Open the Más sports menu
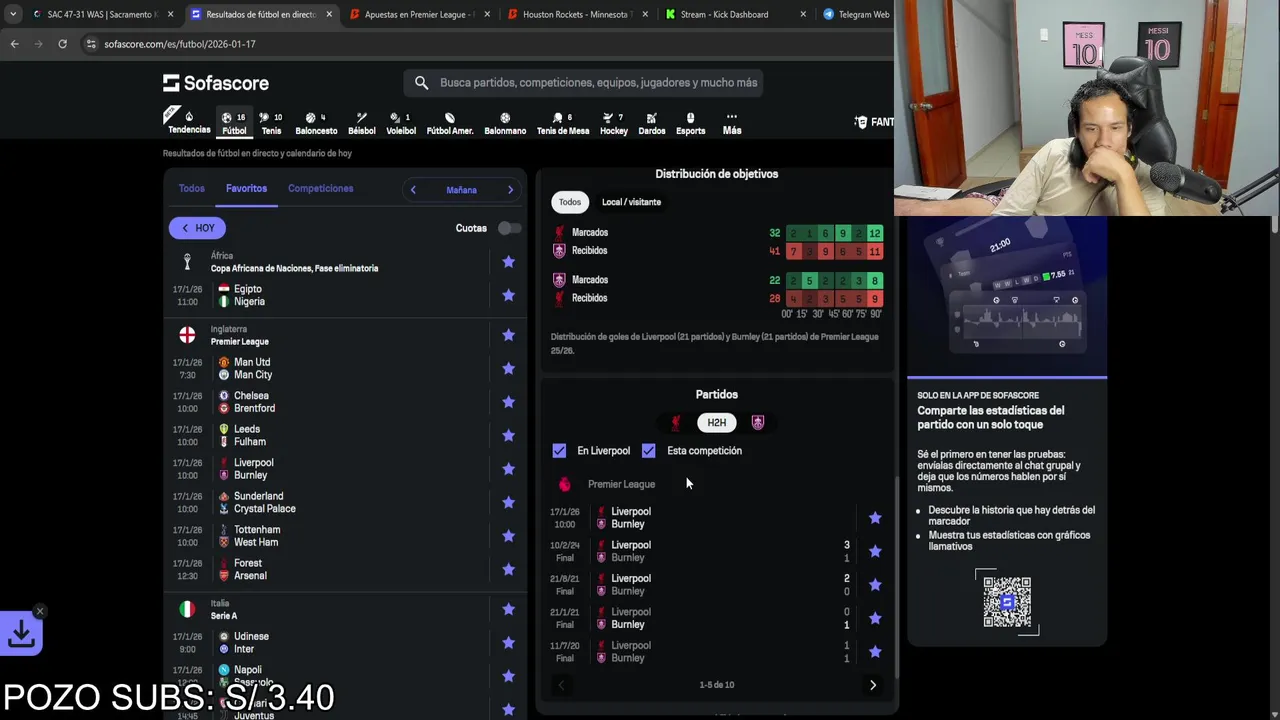 (x=732, y=122)
